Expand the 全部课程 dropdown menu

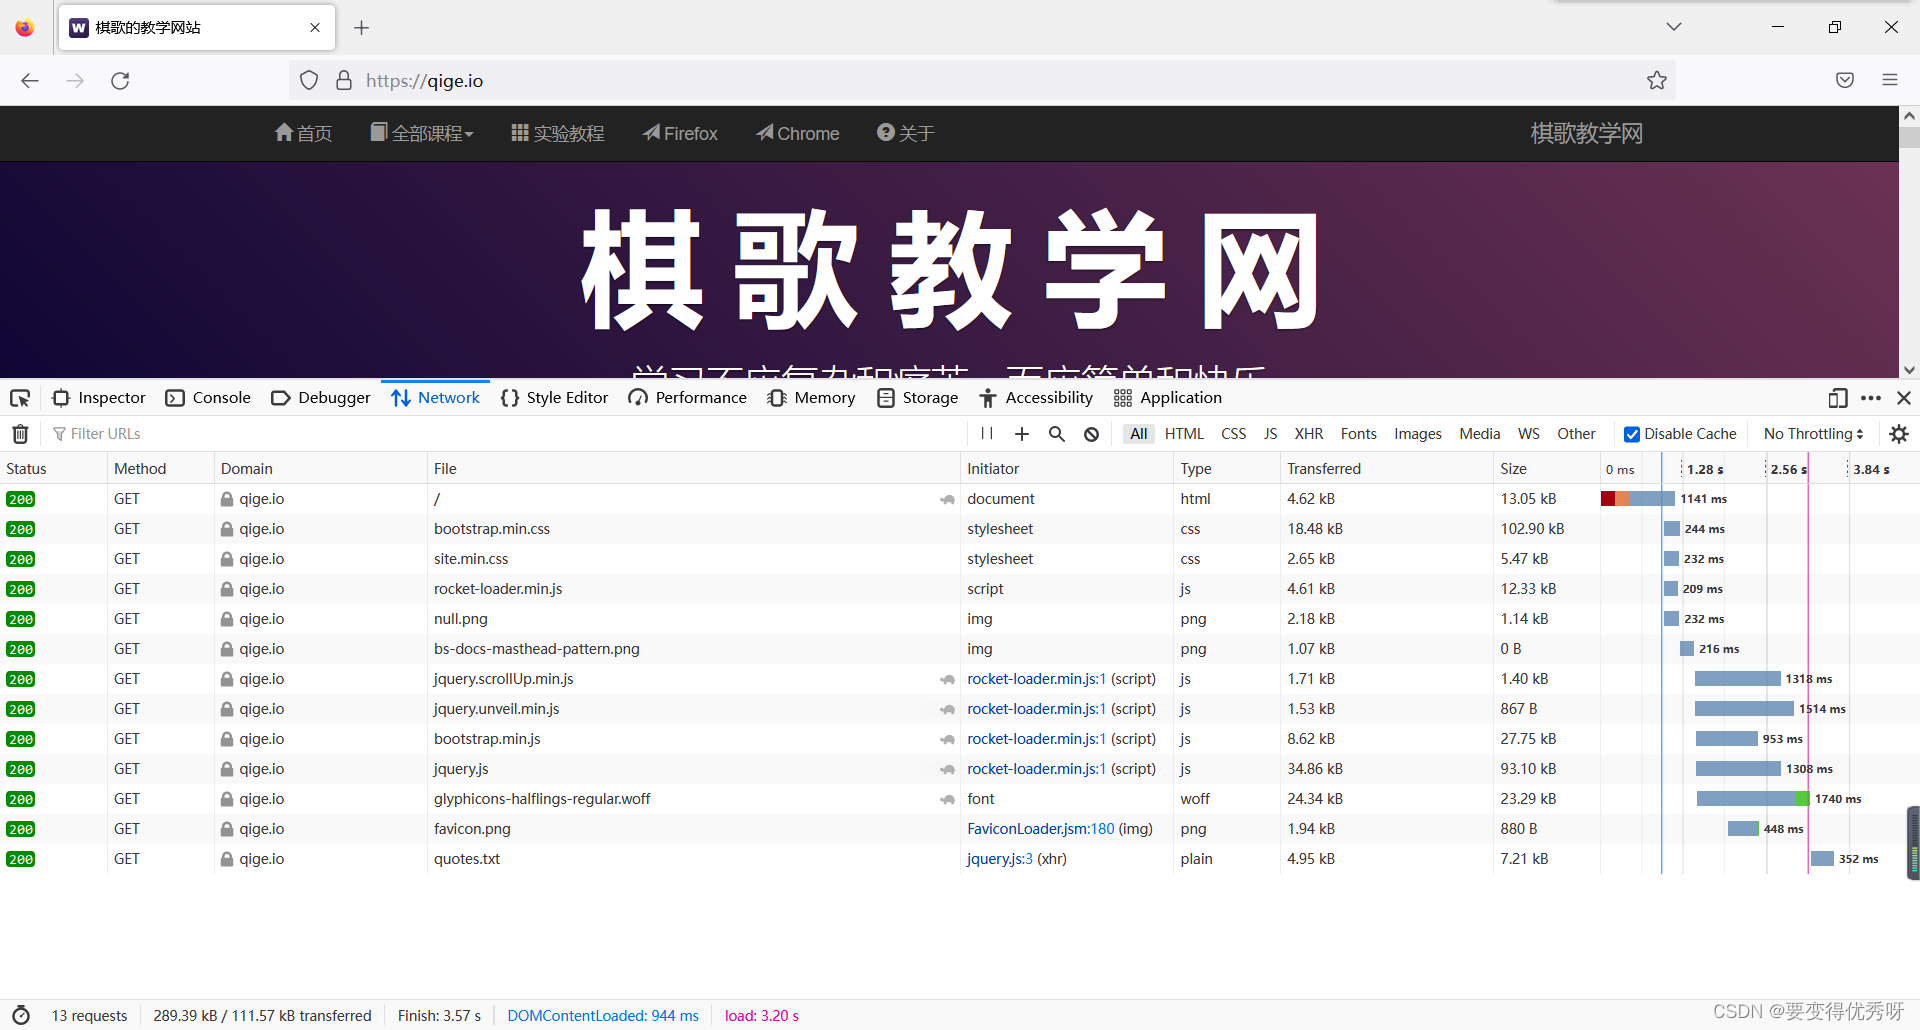(422, 133)
